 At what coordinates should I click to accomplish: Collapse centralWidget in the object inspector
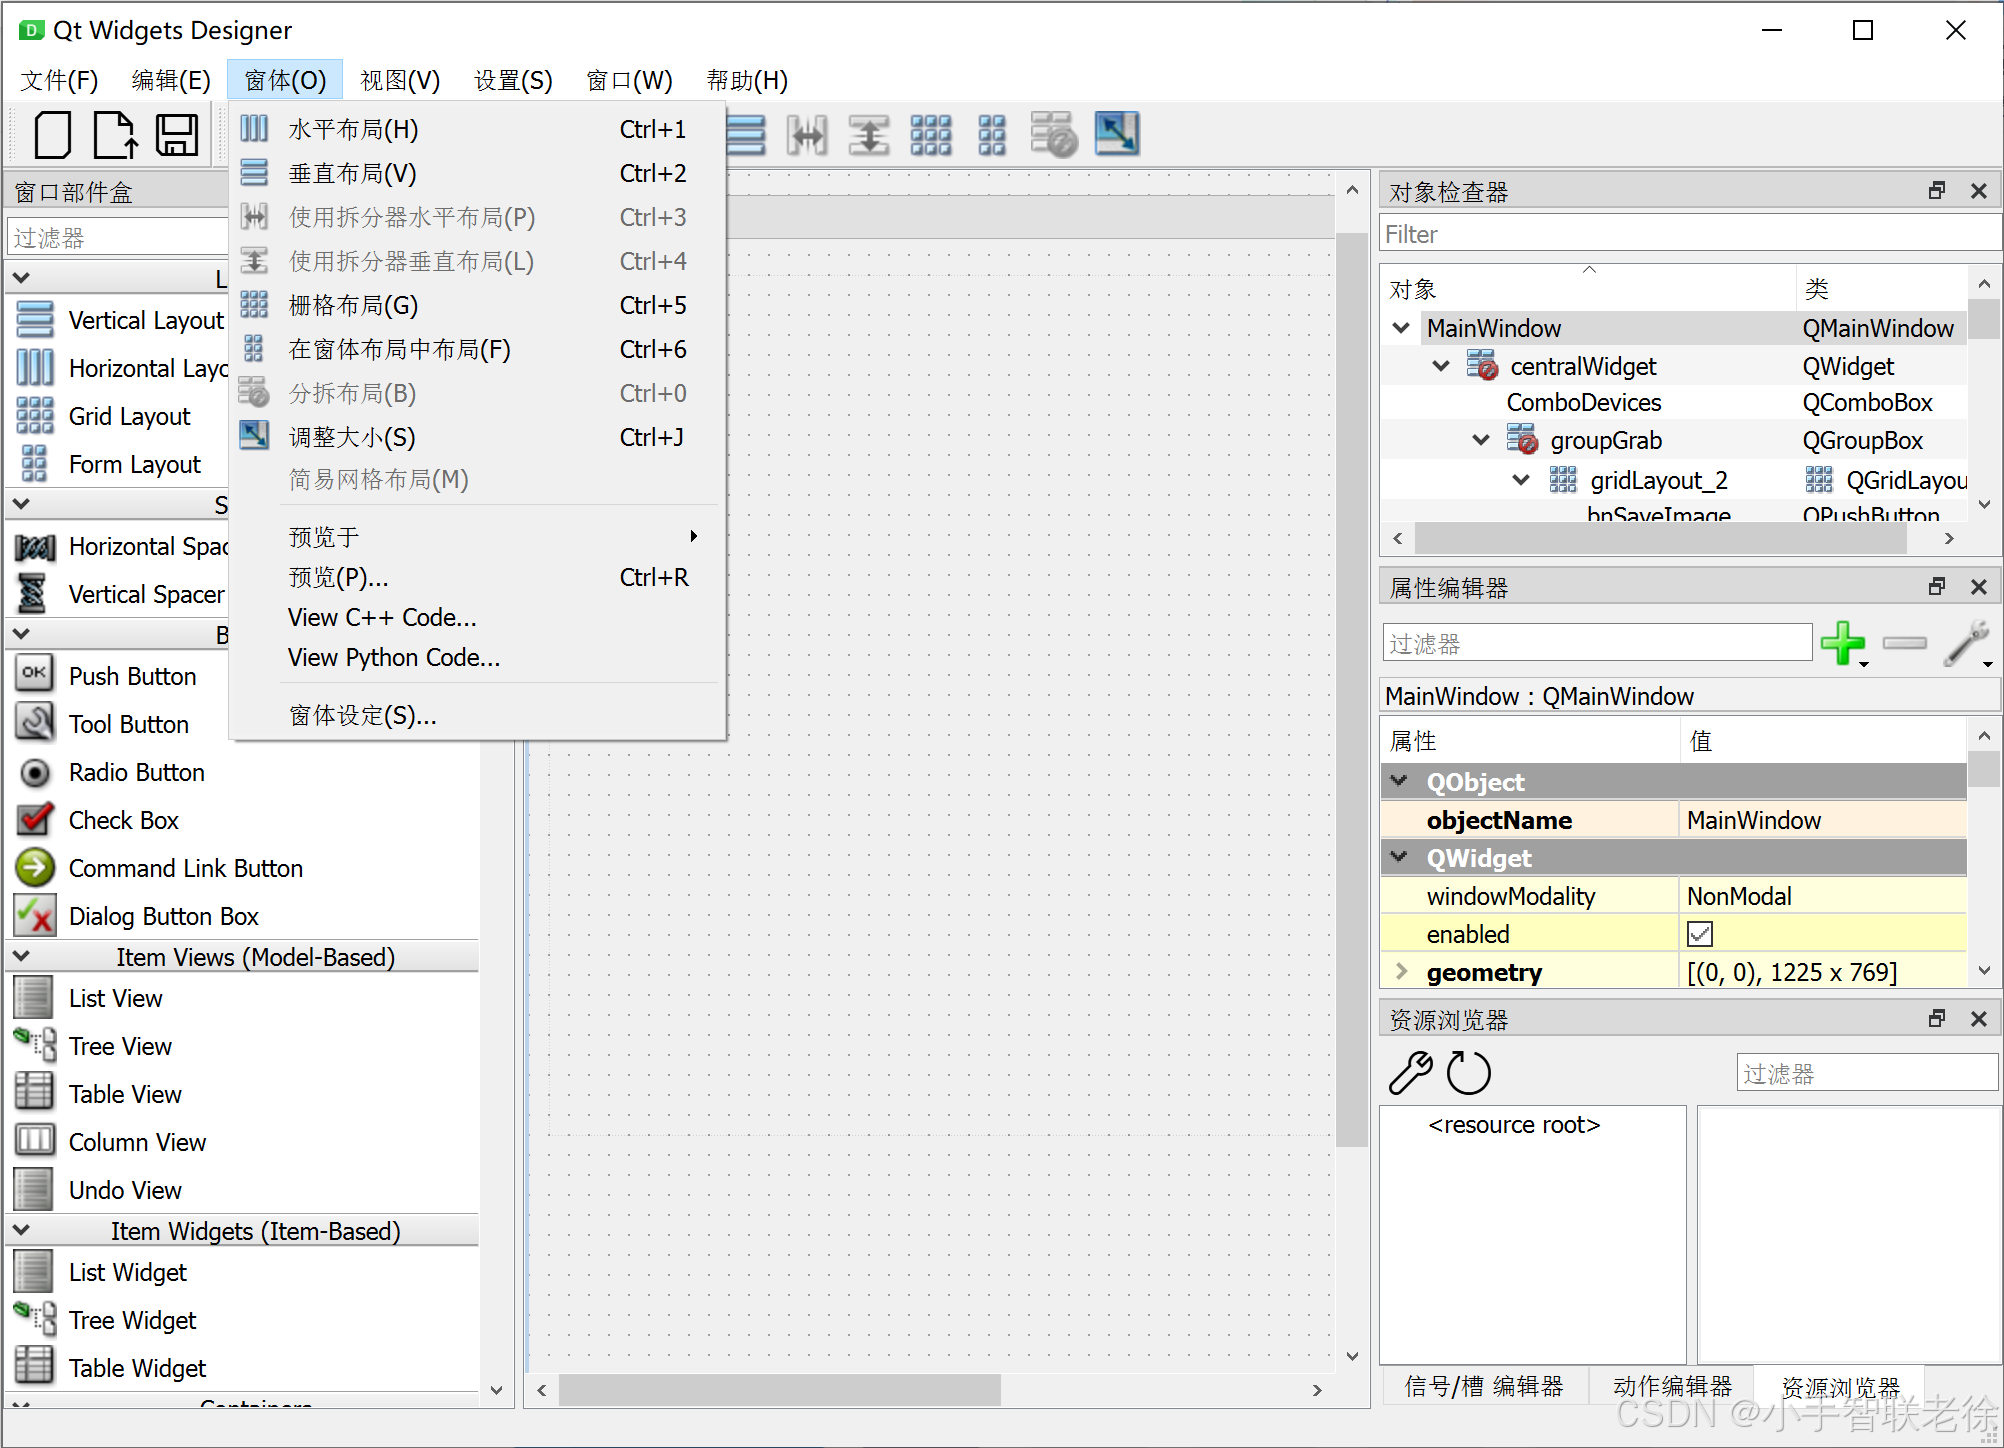pos(1441,365)
